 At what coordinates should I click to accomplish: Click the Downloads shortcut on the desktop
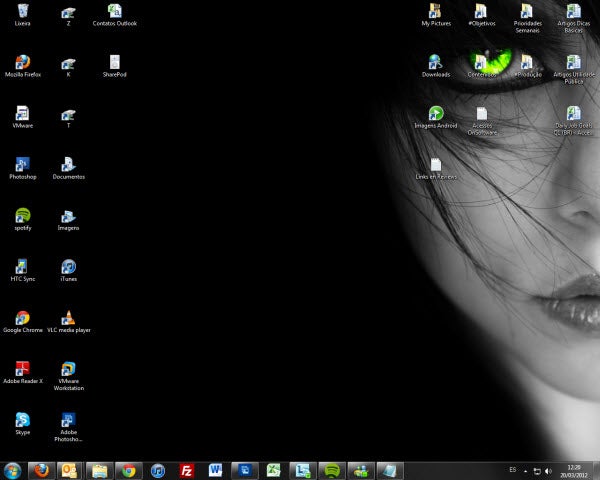coord(436,62)
